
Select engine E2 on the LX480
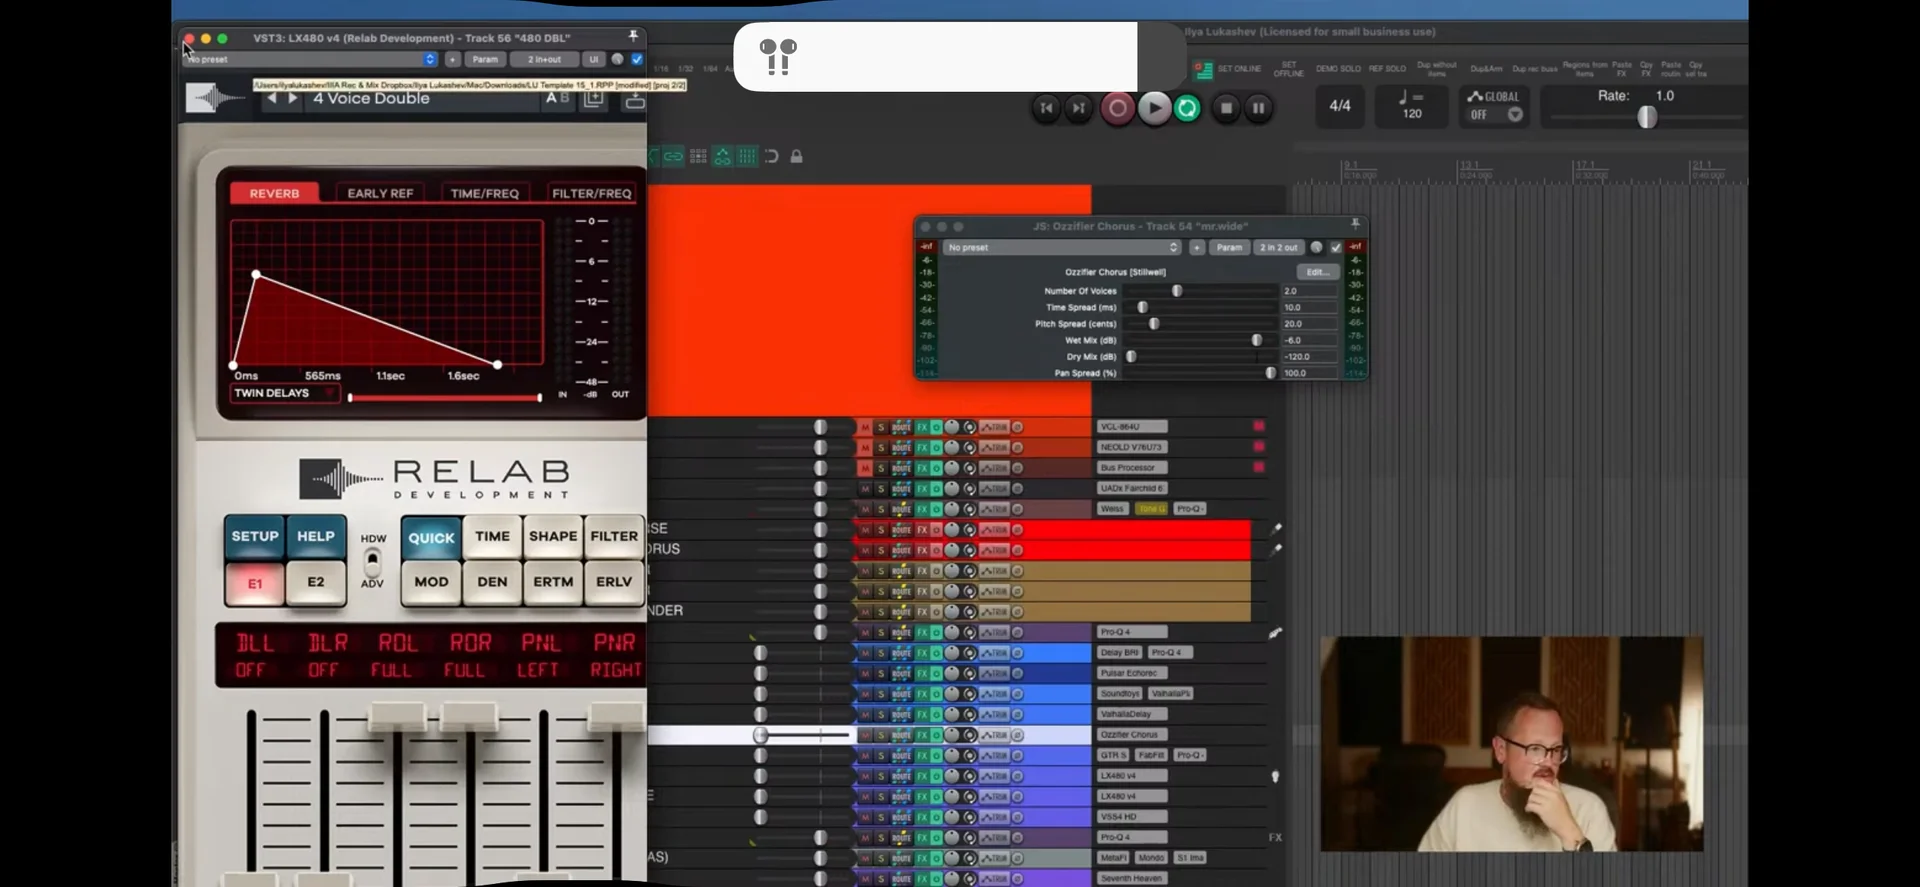(316, 582)
